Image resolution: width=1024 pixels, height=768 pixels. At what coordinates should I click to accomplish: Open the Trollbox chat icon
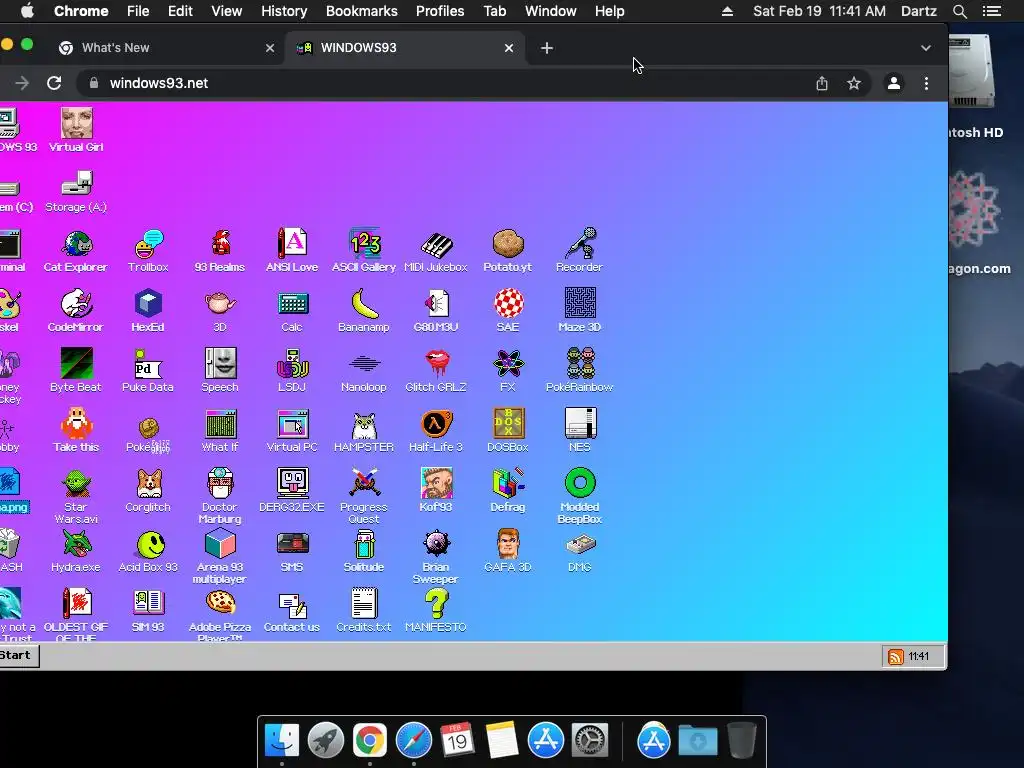click(x=148, y=251)
